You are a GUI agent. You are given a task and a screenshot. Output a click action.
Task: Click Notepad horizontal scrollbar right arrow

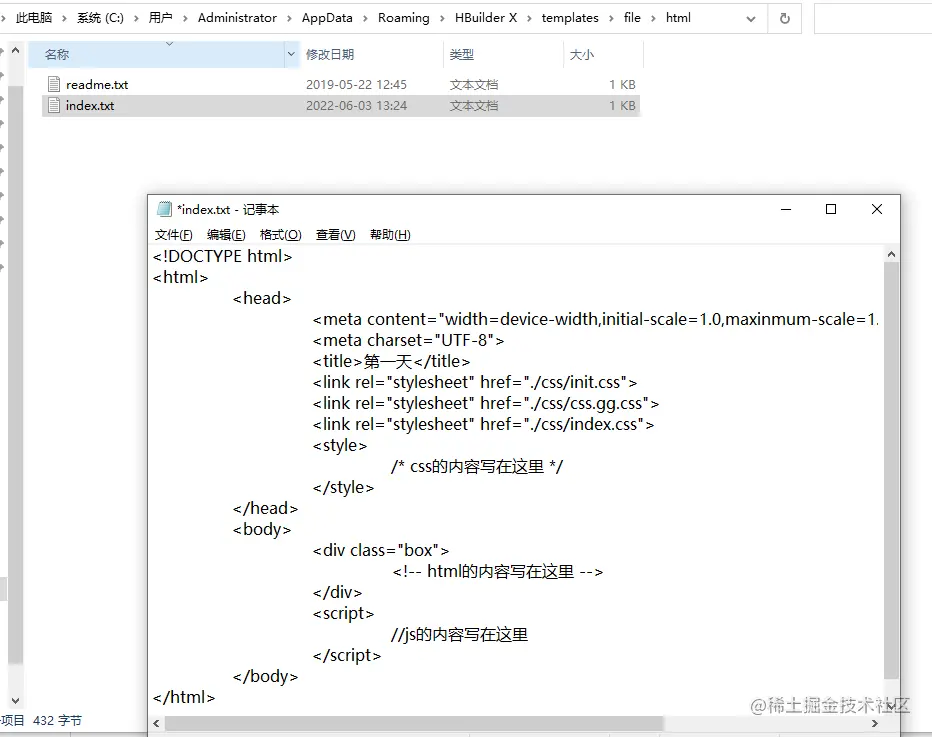875,723
